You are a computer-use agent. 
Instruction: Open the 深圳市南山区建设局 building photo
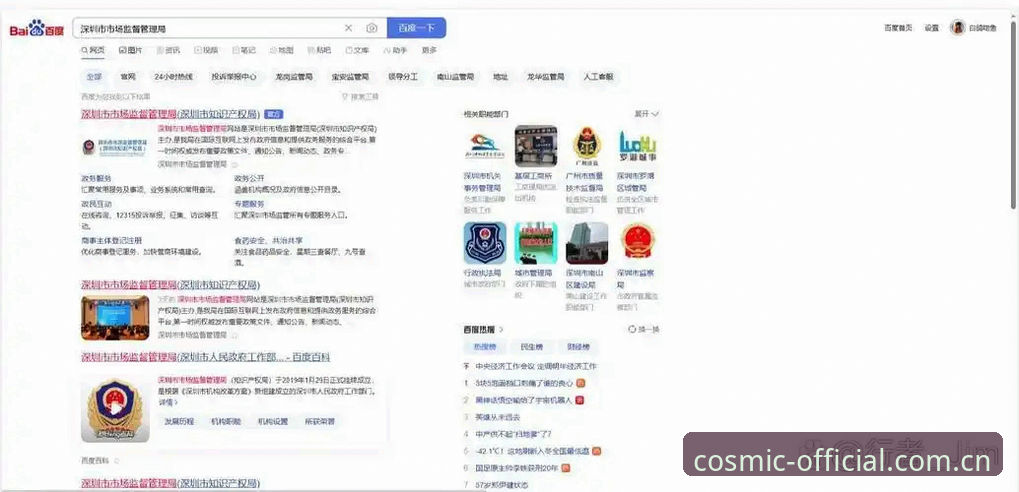[x=587, y=243]
